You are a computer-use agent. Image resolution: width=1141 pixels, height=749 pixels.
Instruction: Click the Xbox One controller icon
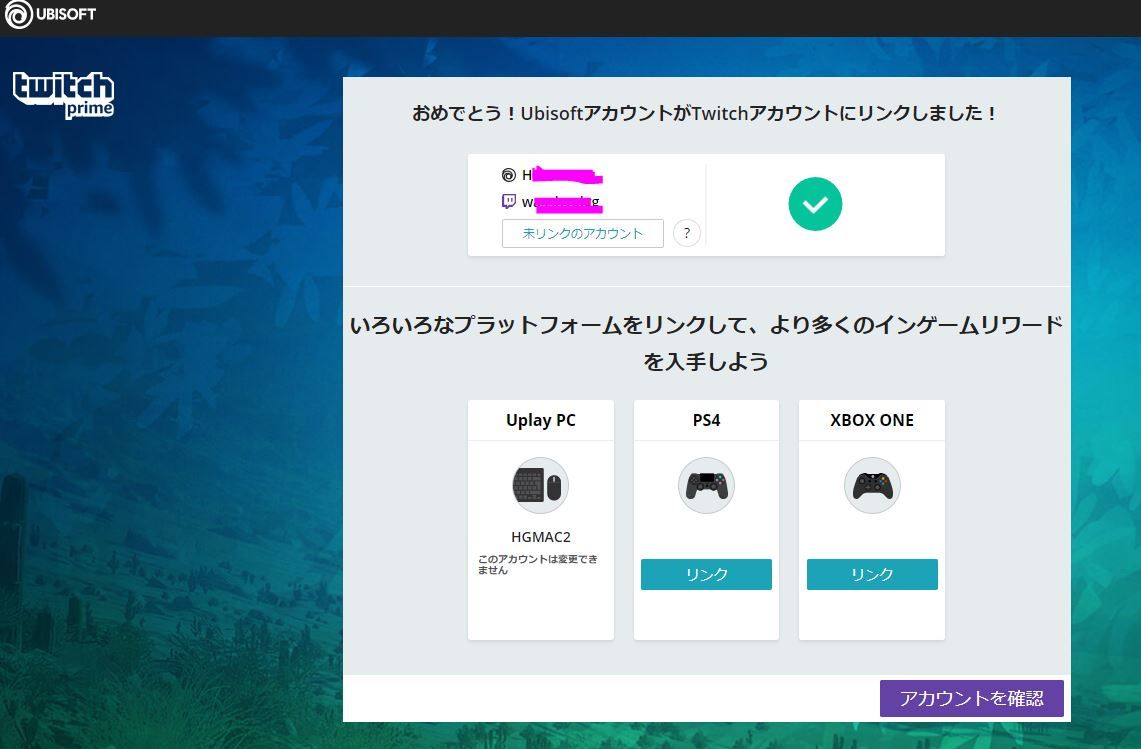[x=872, y=486]
